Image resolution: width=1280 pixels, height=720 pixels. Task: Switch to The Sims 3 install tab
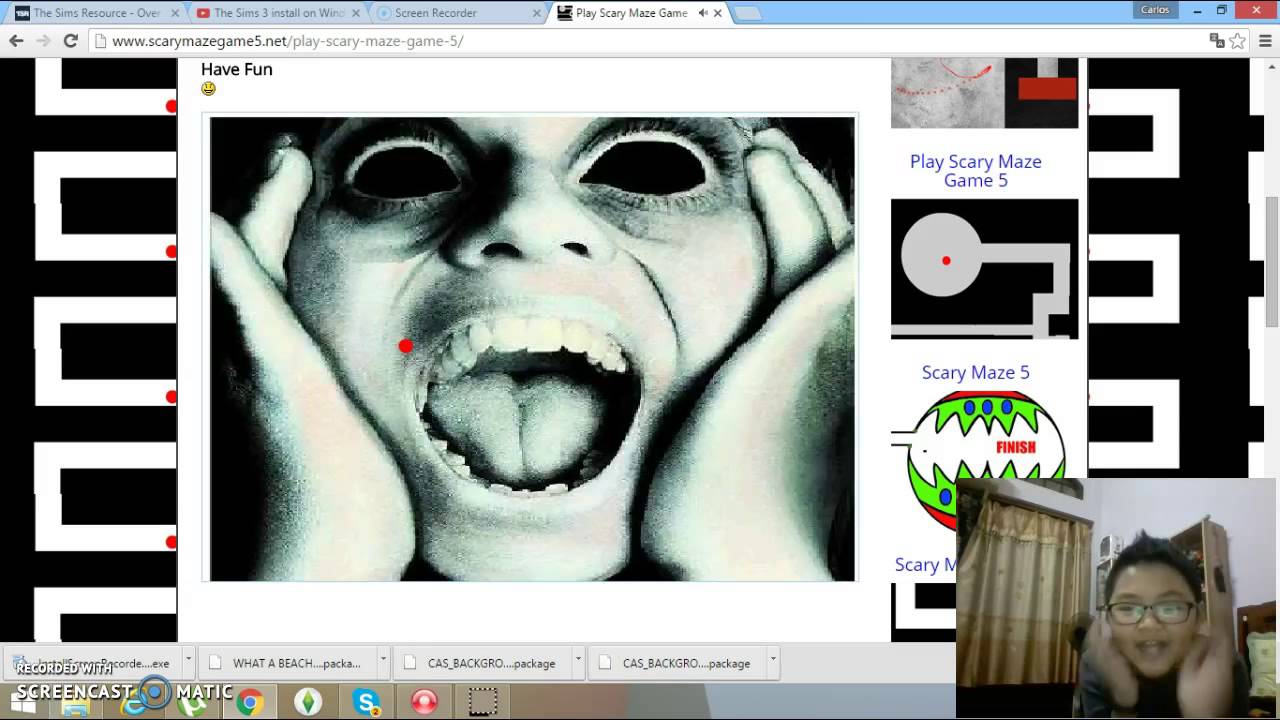[x=278, y=13]
